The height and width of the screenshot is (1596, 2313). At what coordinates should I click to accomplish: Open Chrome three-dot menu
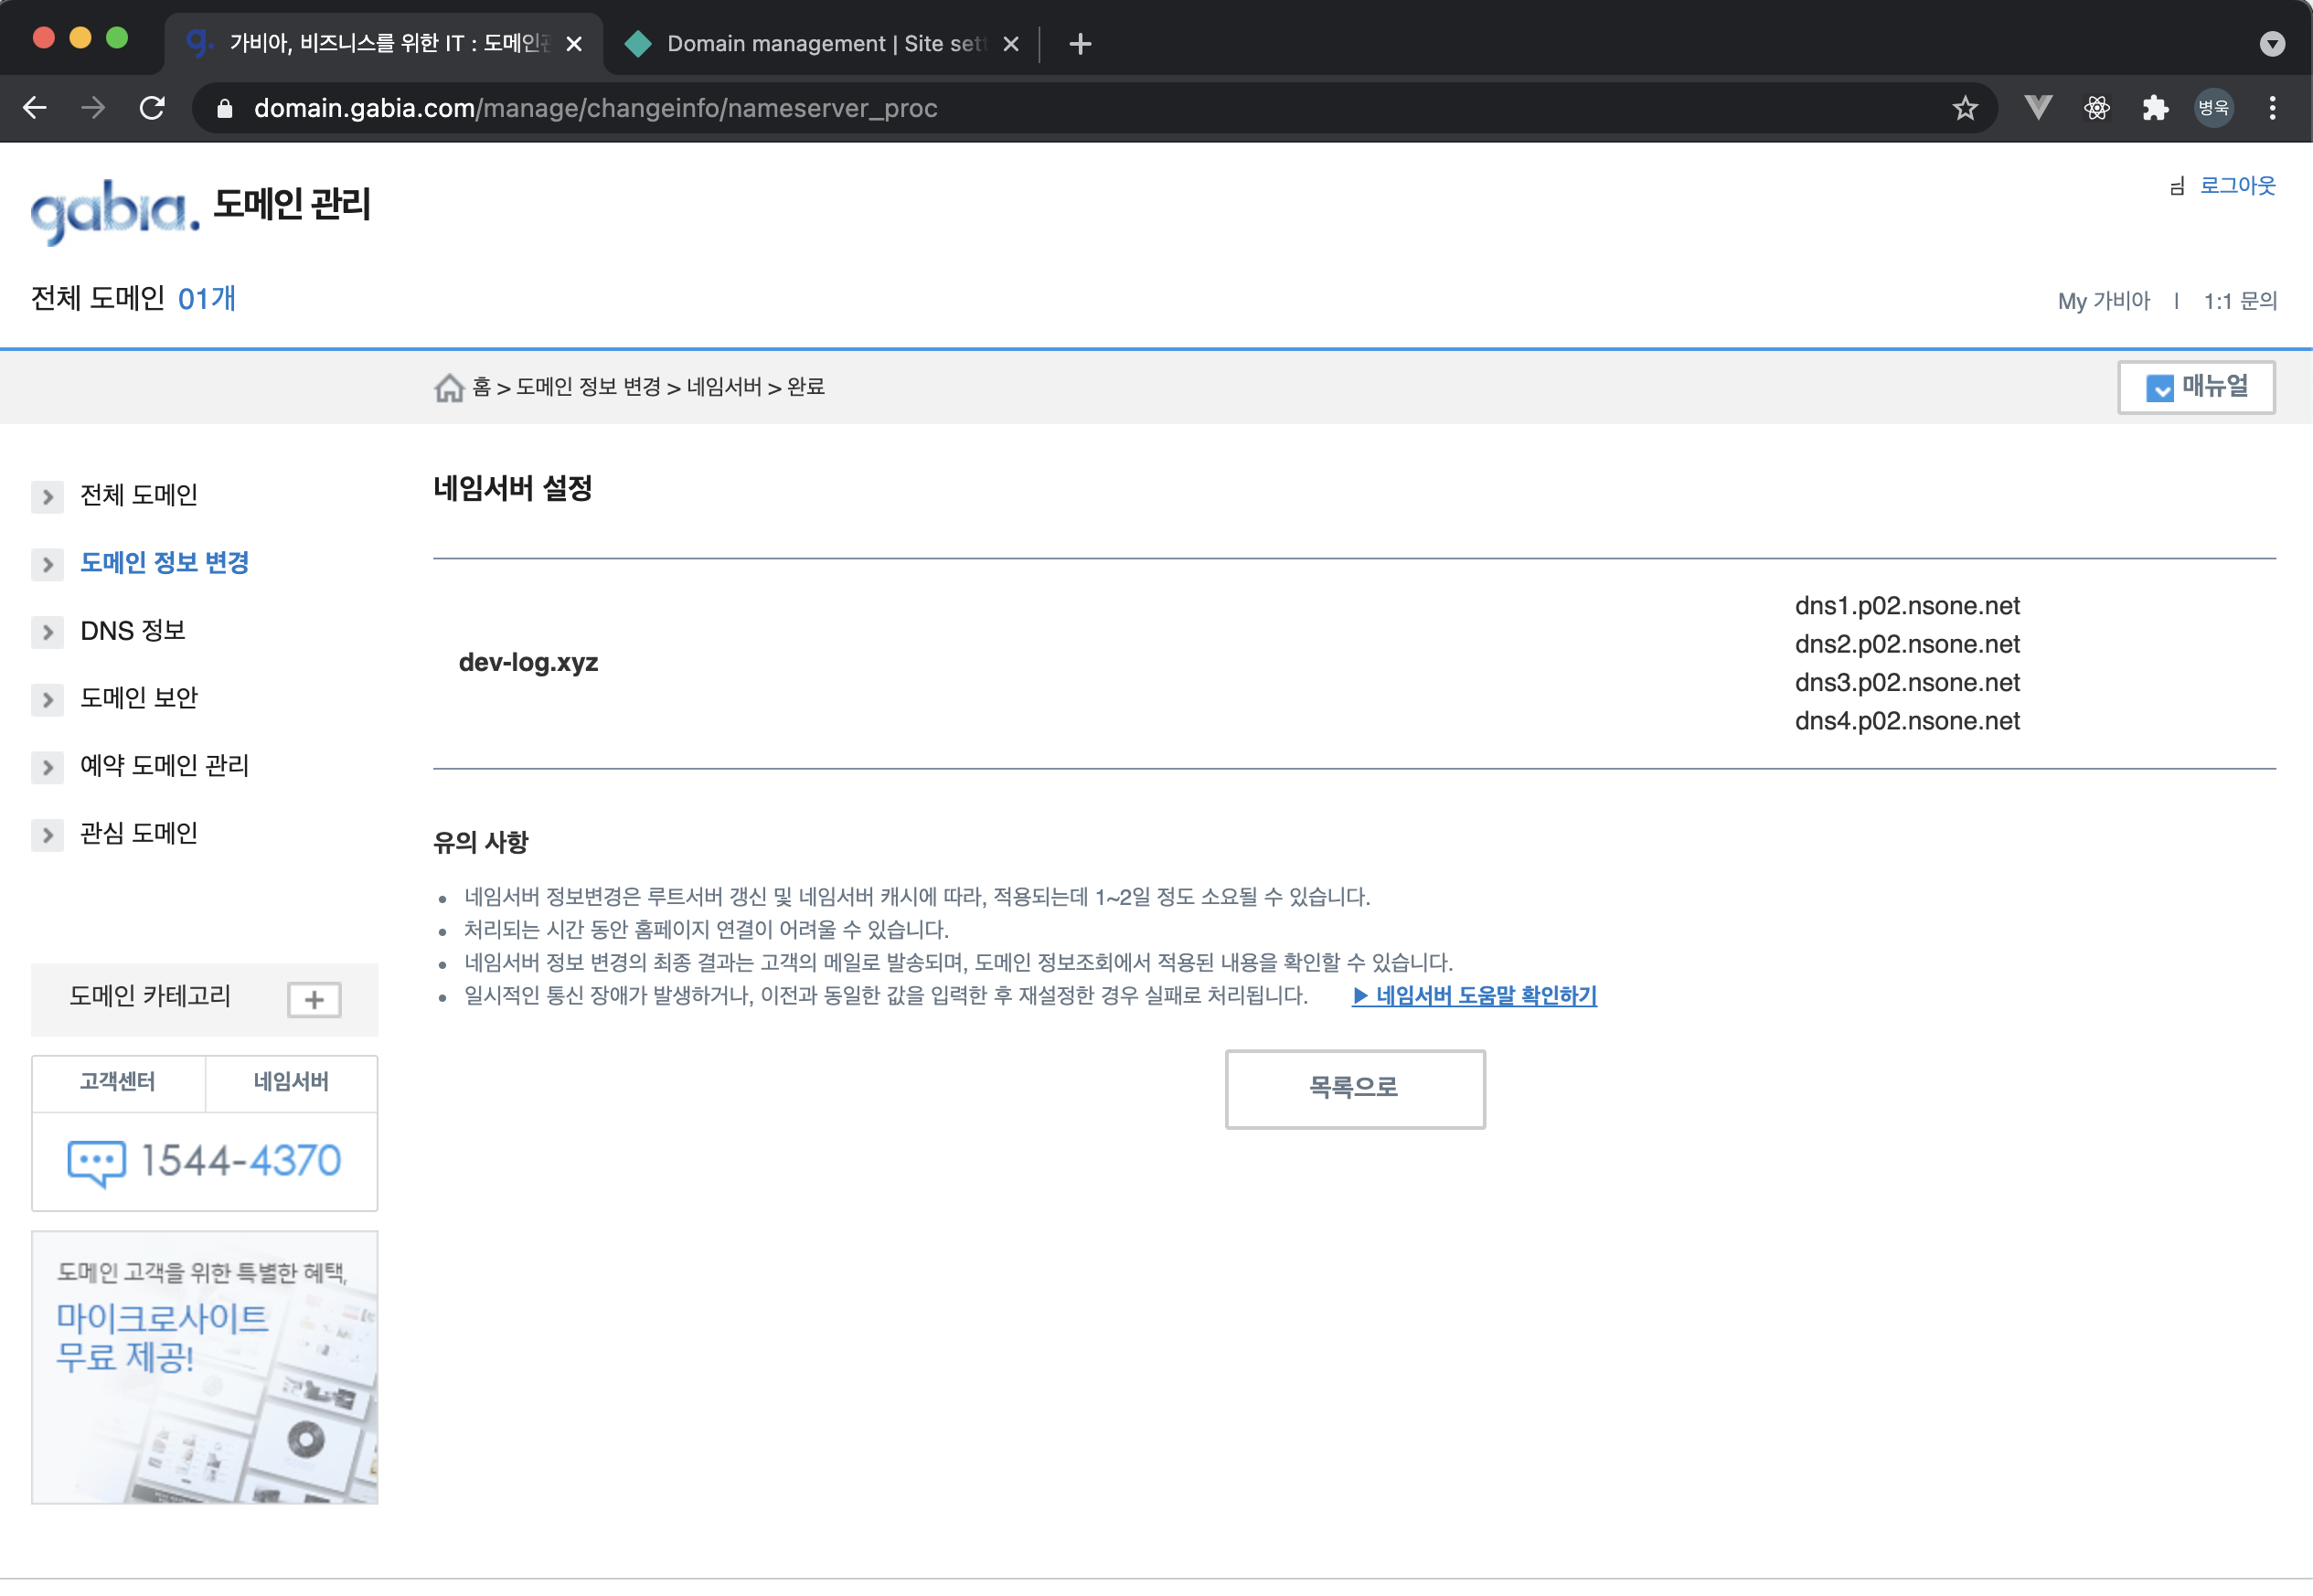(x=2272, y=108)
